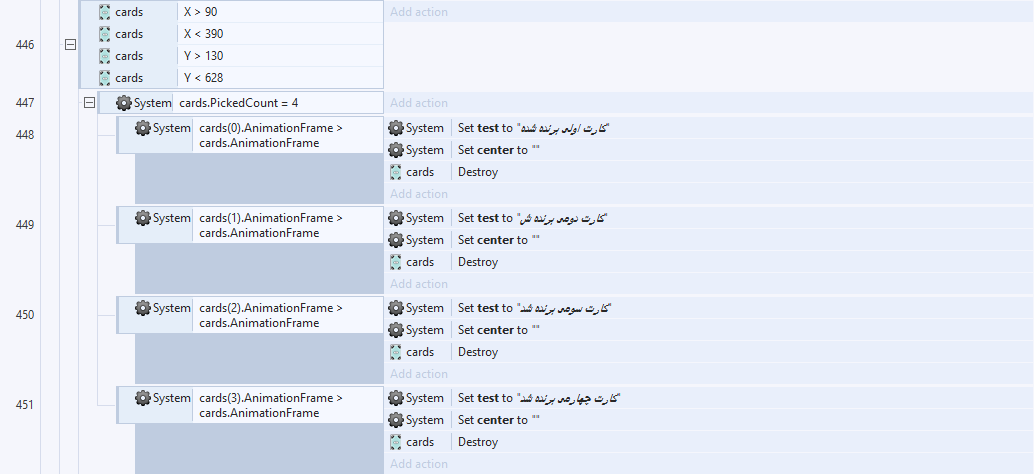Select the cards(2).AnimationFrame > cards.AnimationFrame condition
The width and height of the screenshot is (1034, 474).
271,315
